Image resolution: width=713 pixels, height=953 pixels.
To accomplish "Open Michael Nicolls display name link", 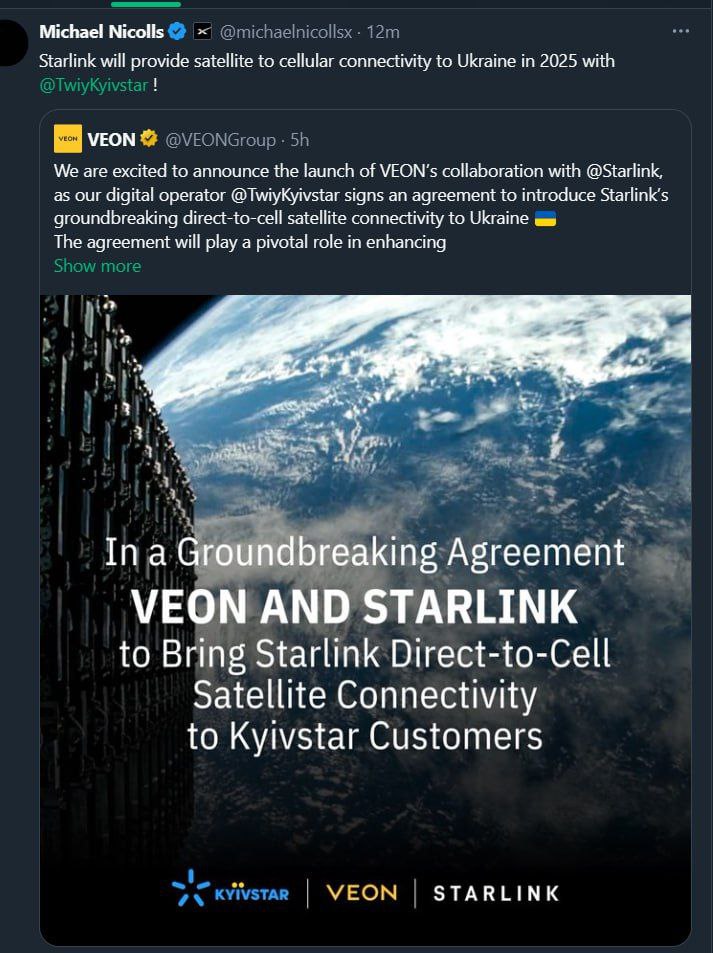I will [x=102, y=32].
